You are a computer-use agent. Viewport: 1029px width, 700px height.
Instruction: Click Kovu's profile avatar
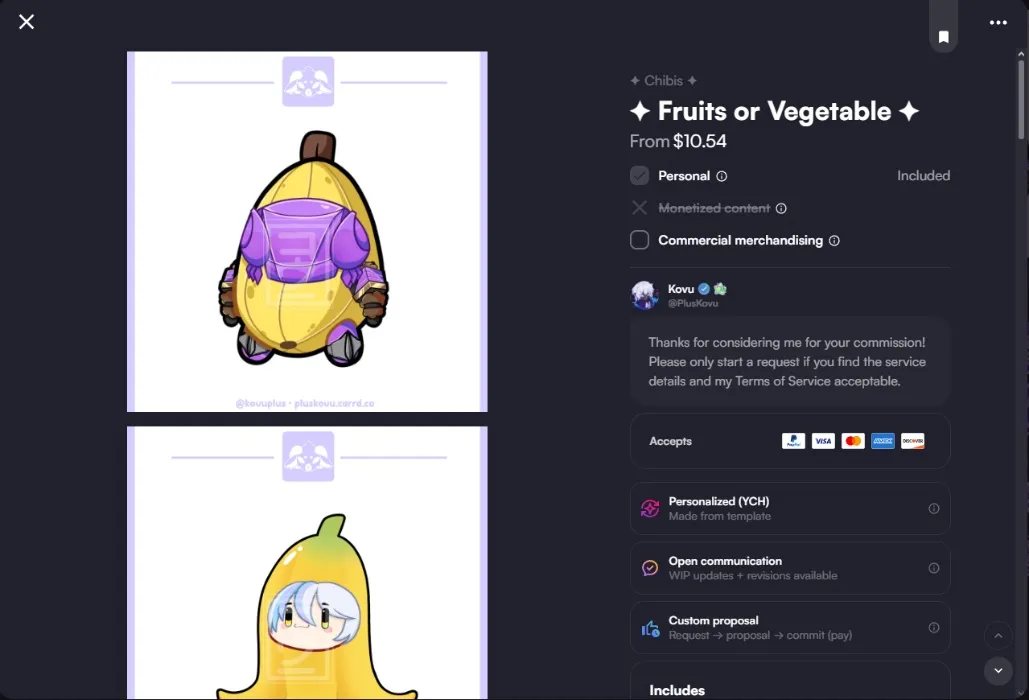coord(644,295)
